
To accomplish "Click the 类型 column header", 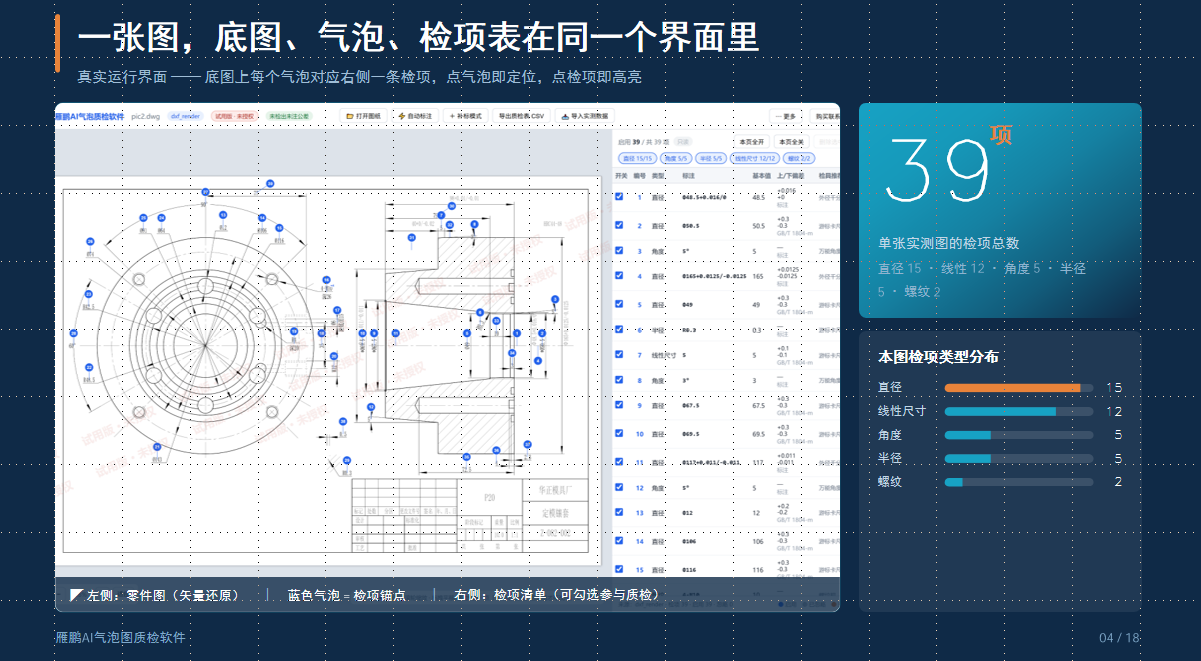I will coord(659,175).
